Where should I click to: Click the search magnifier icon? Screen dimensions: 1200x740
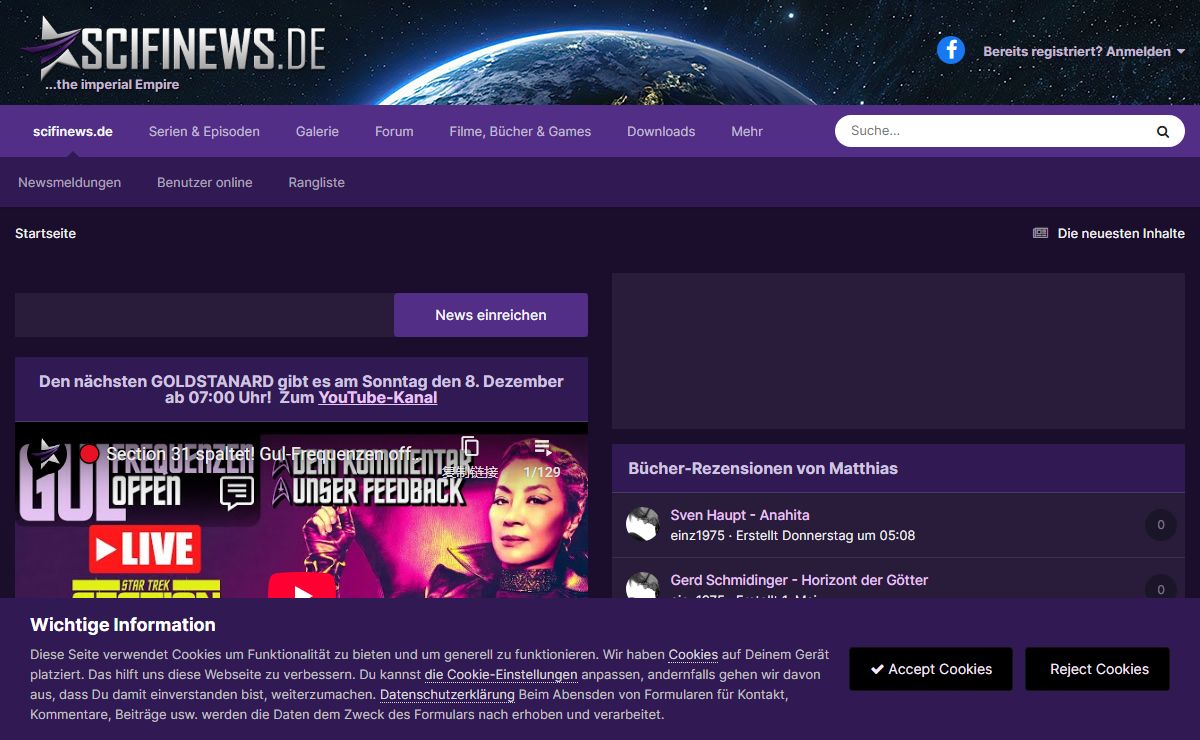[1163, 131]
